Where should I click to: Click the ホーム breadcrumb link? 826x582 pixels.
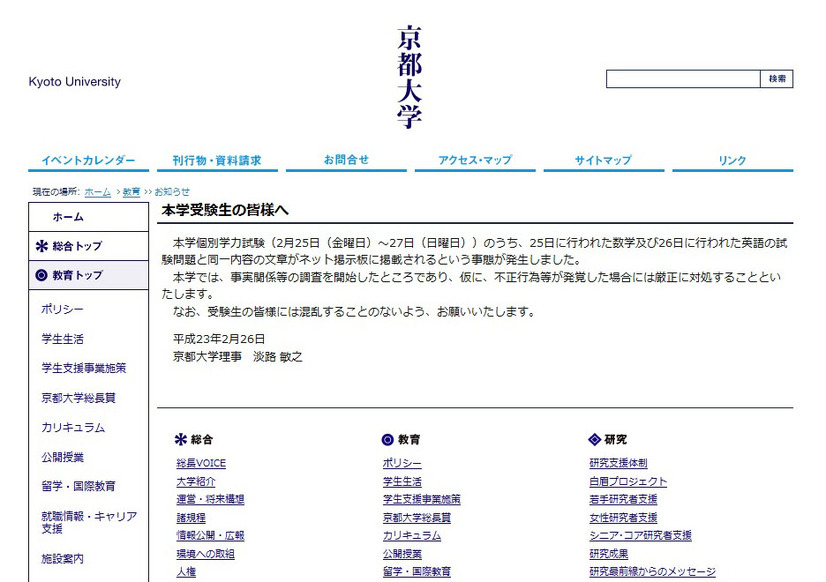tap(98, 192)
